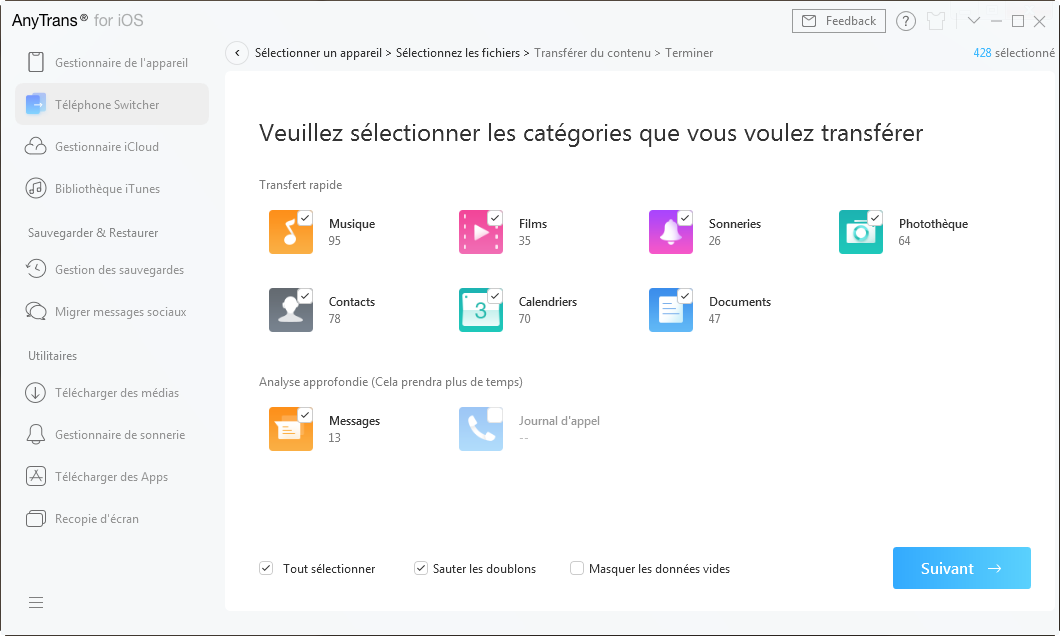
Task: Select the Téléphone Switcher icon
Action: coord(36,104)
